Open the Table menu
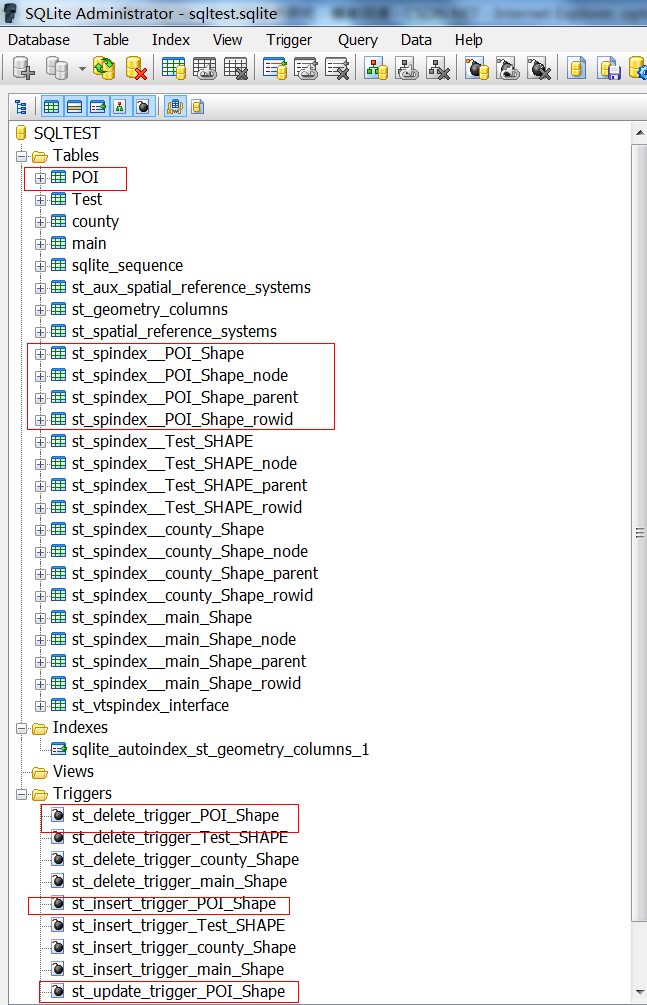The height and width of the screenshot is (1005, 647). point(111,40)
